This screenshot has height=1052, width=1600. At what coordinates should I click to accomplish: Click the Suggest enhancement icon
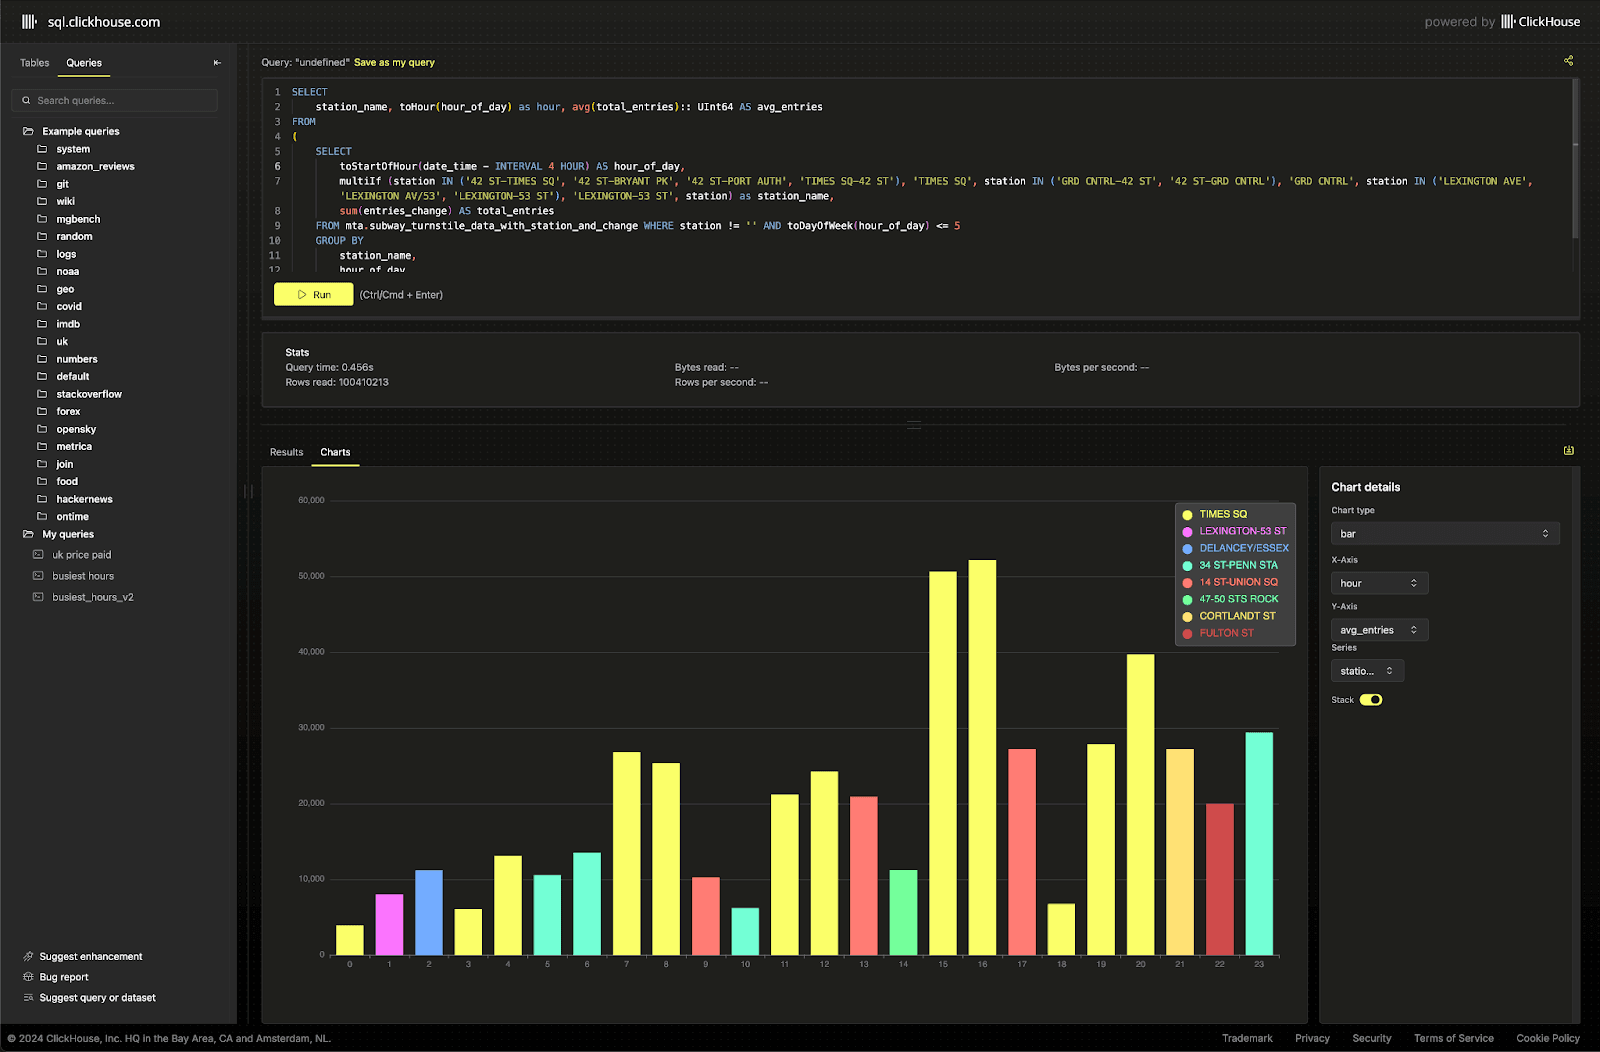point(28,956)
